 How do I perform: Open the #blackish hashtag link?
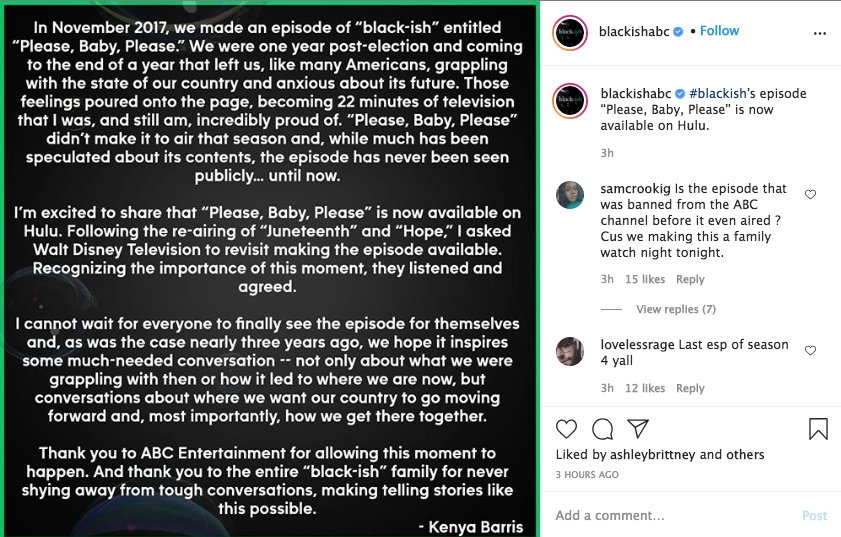pos(720,94)
